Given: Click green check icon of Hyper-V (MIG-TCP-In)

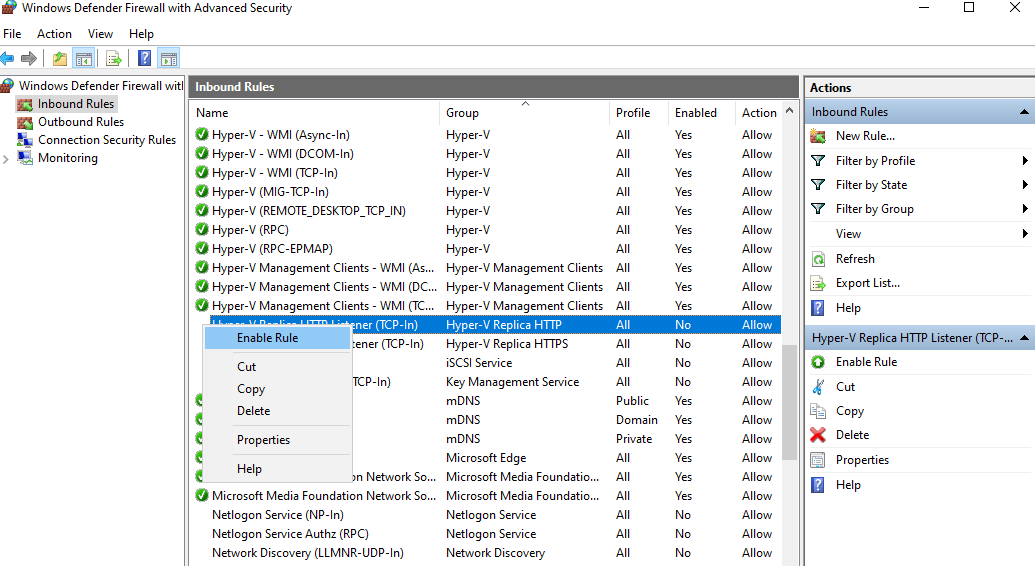Looking at the screenshot, I should click(x=202, y=192).
